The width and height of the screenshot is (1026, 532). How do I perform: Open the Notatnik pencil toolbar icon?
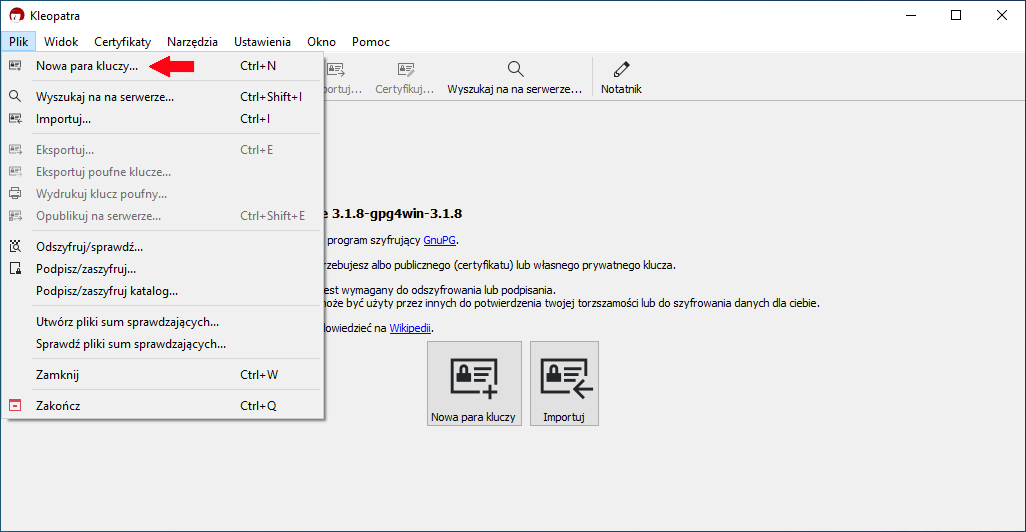tap(621, 69)
